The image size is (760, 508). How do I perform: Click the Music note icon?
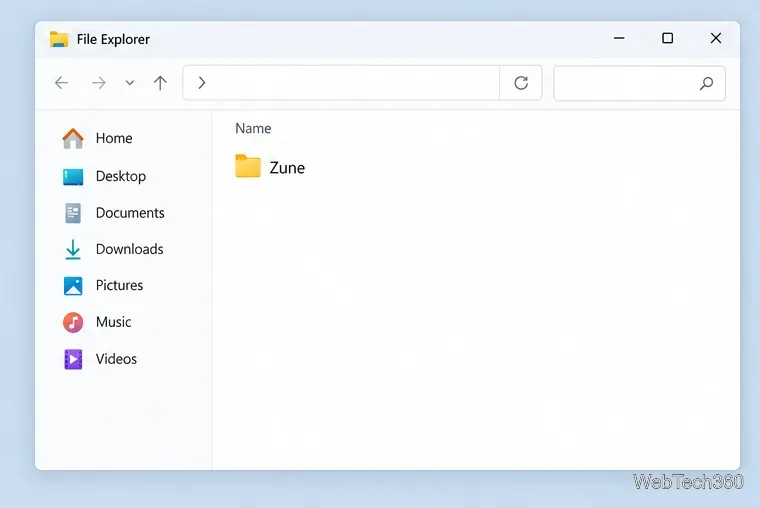[73, 322]
